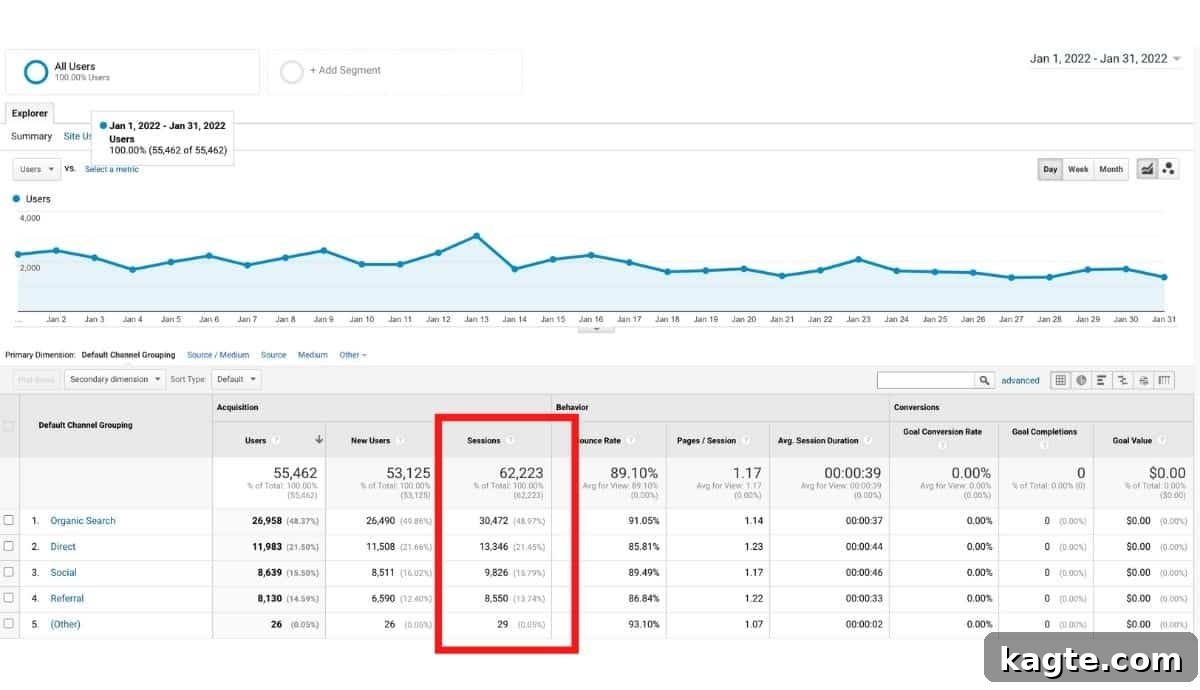
Task: Tick the select-all header checkbox
Action: tap(9, 426)
